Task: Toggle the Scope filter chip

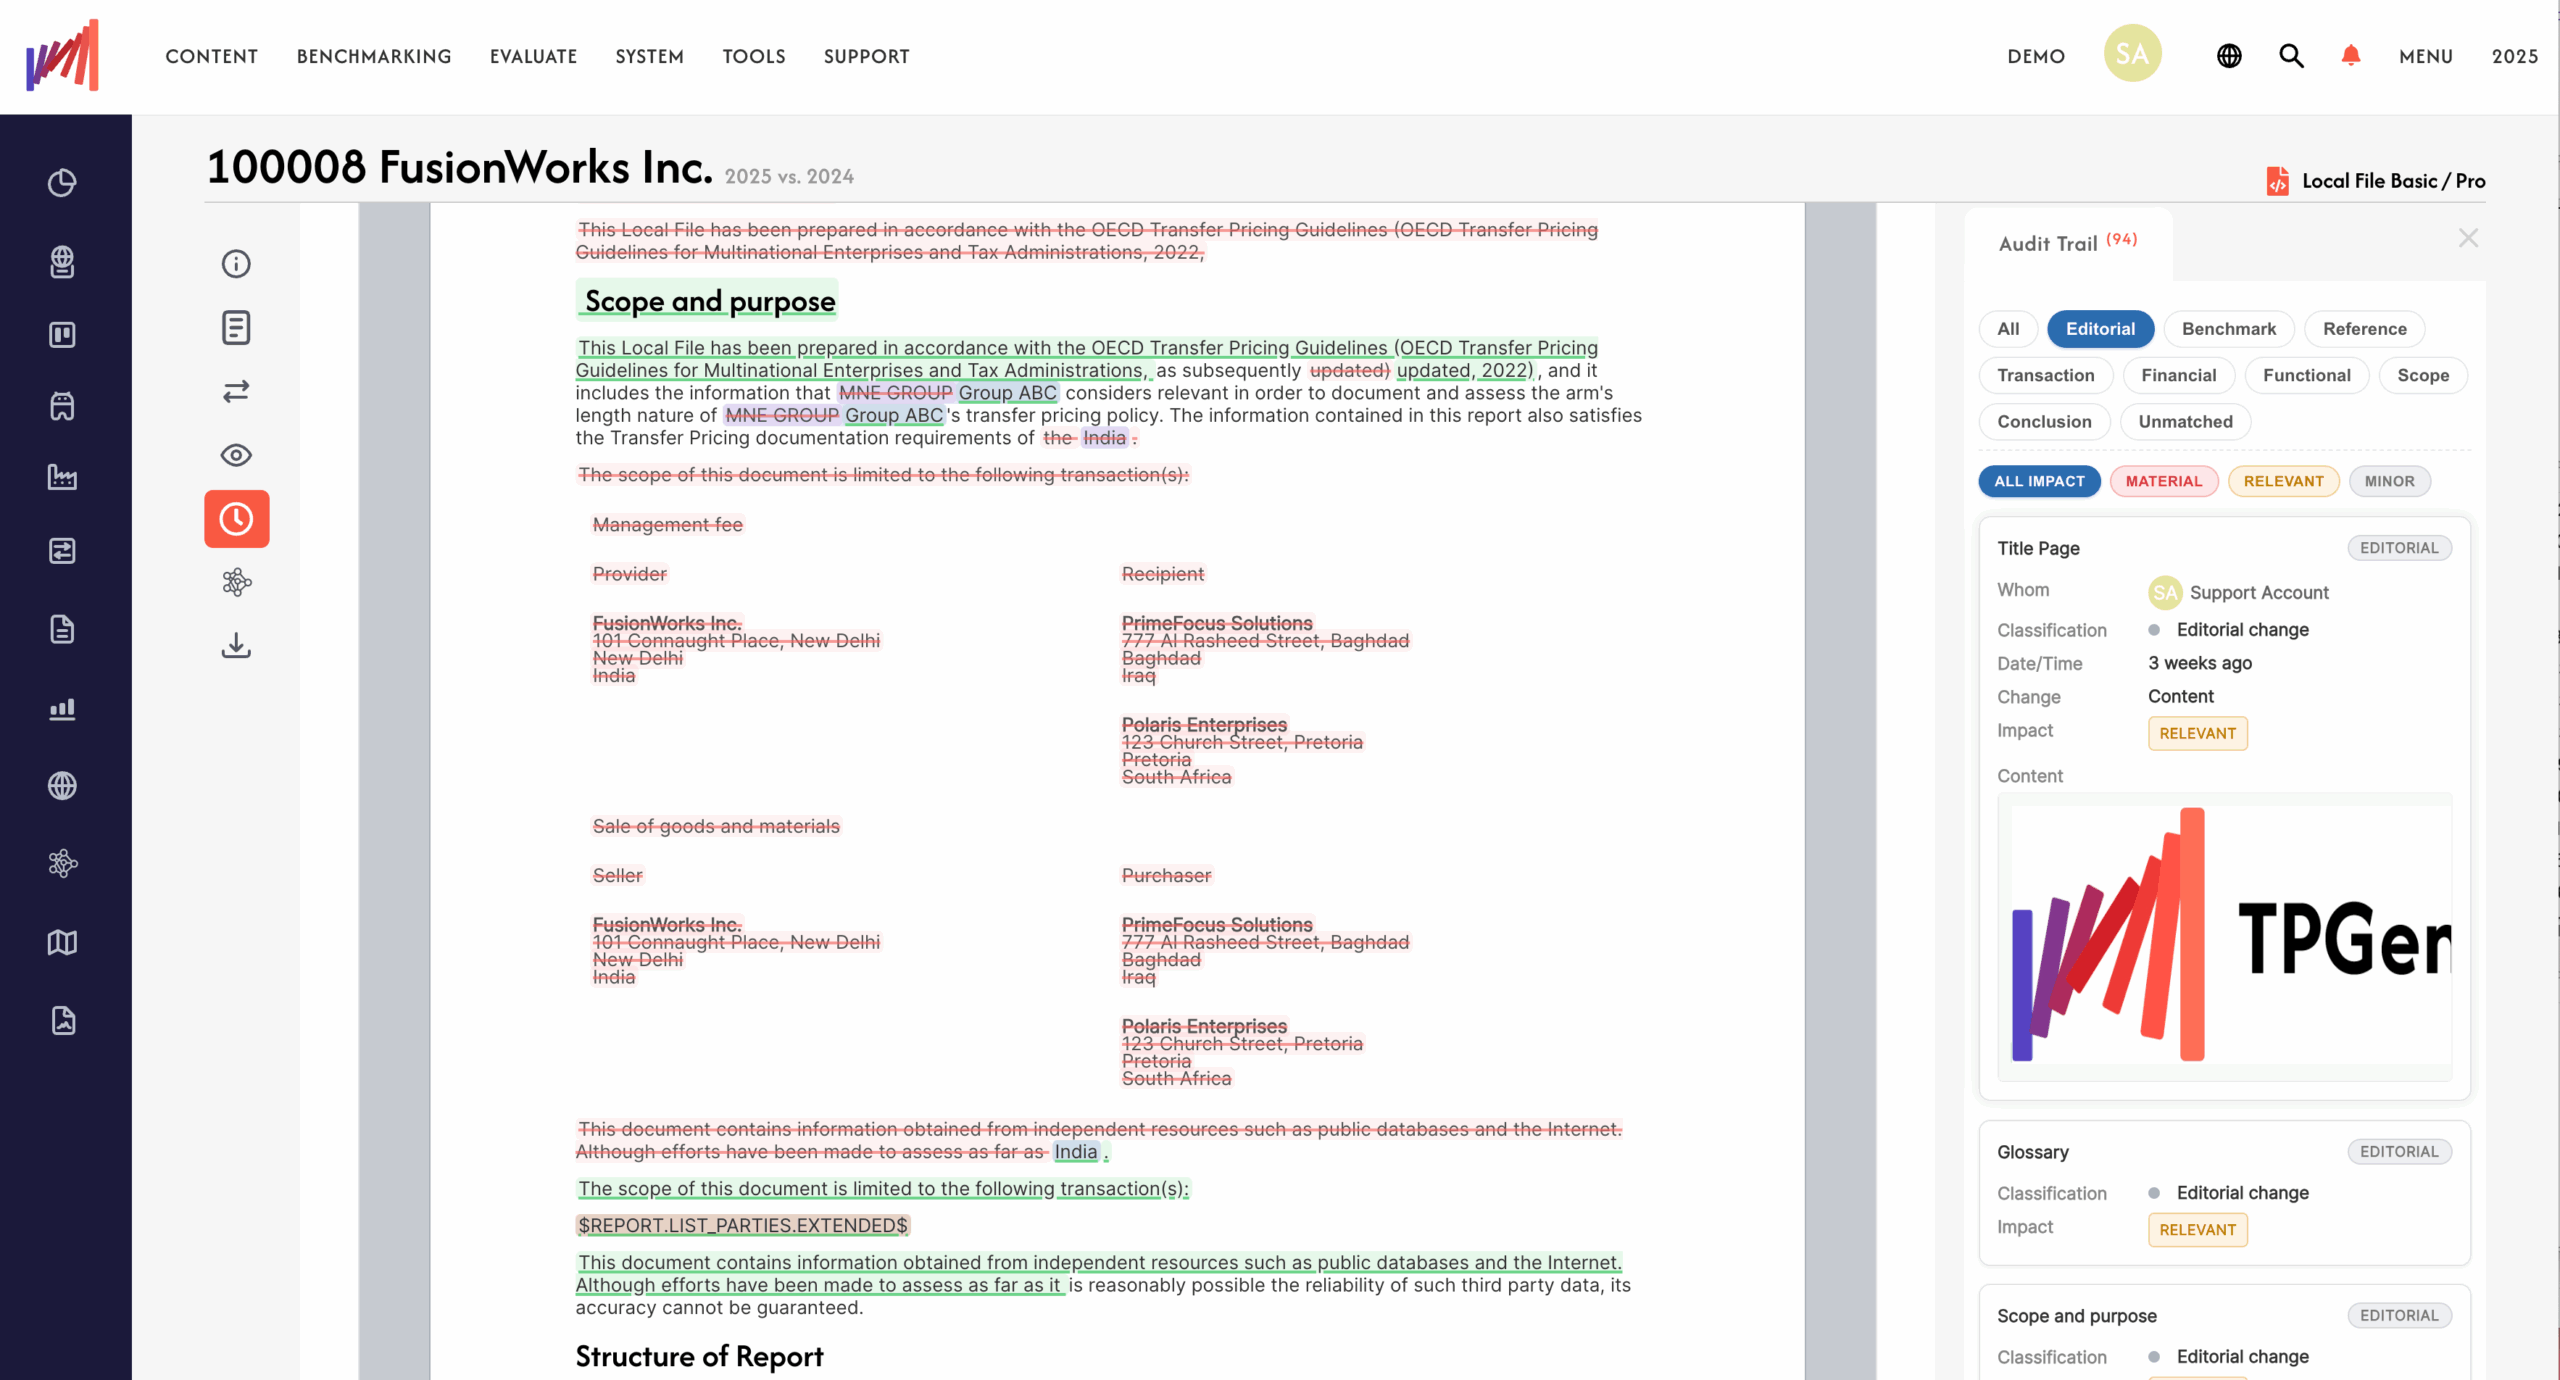Action: coord(2423,375)
